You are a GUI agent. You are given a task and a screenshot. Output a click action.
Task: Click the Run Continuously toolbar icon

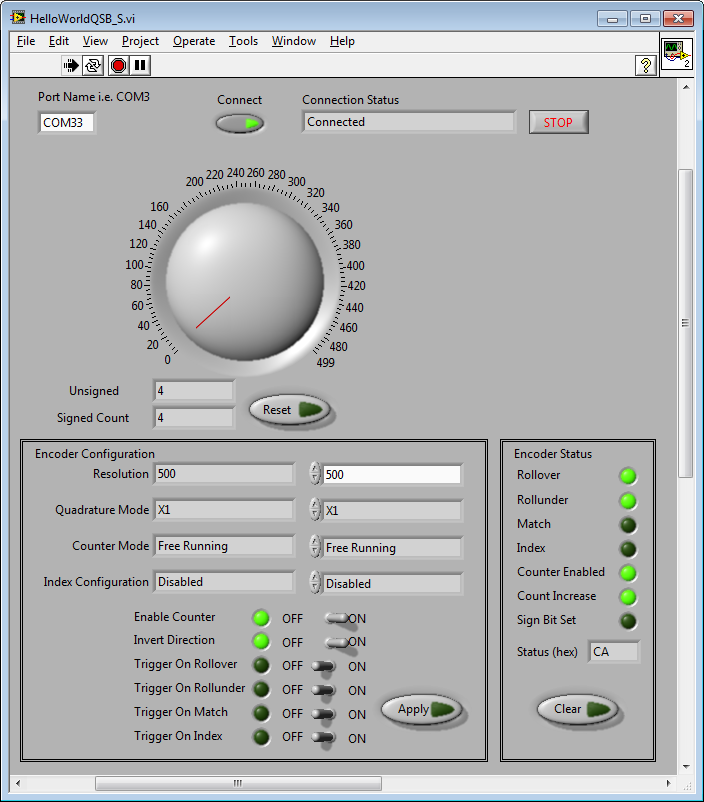coord(93,65)
